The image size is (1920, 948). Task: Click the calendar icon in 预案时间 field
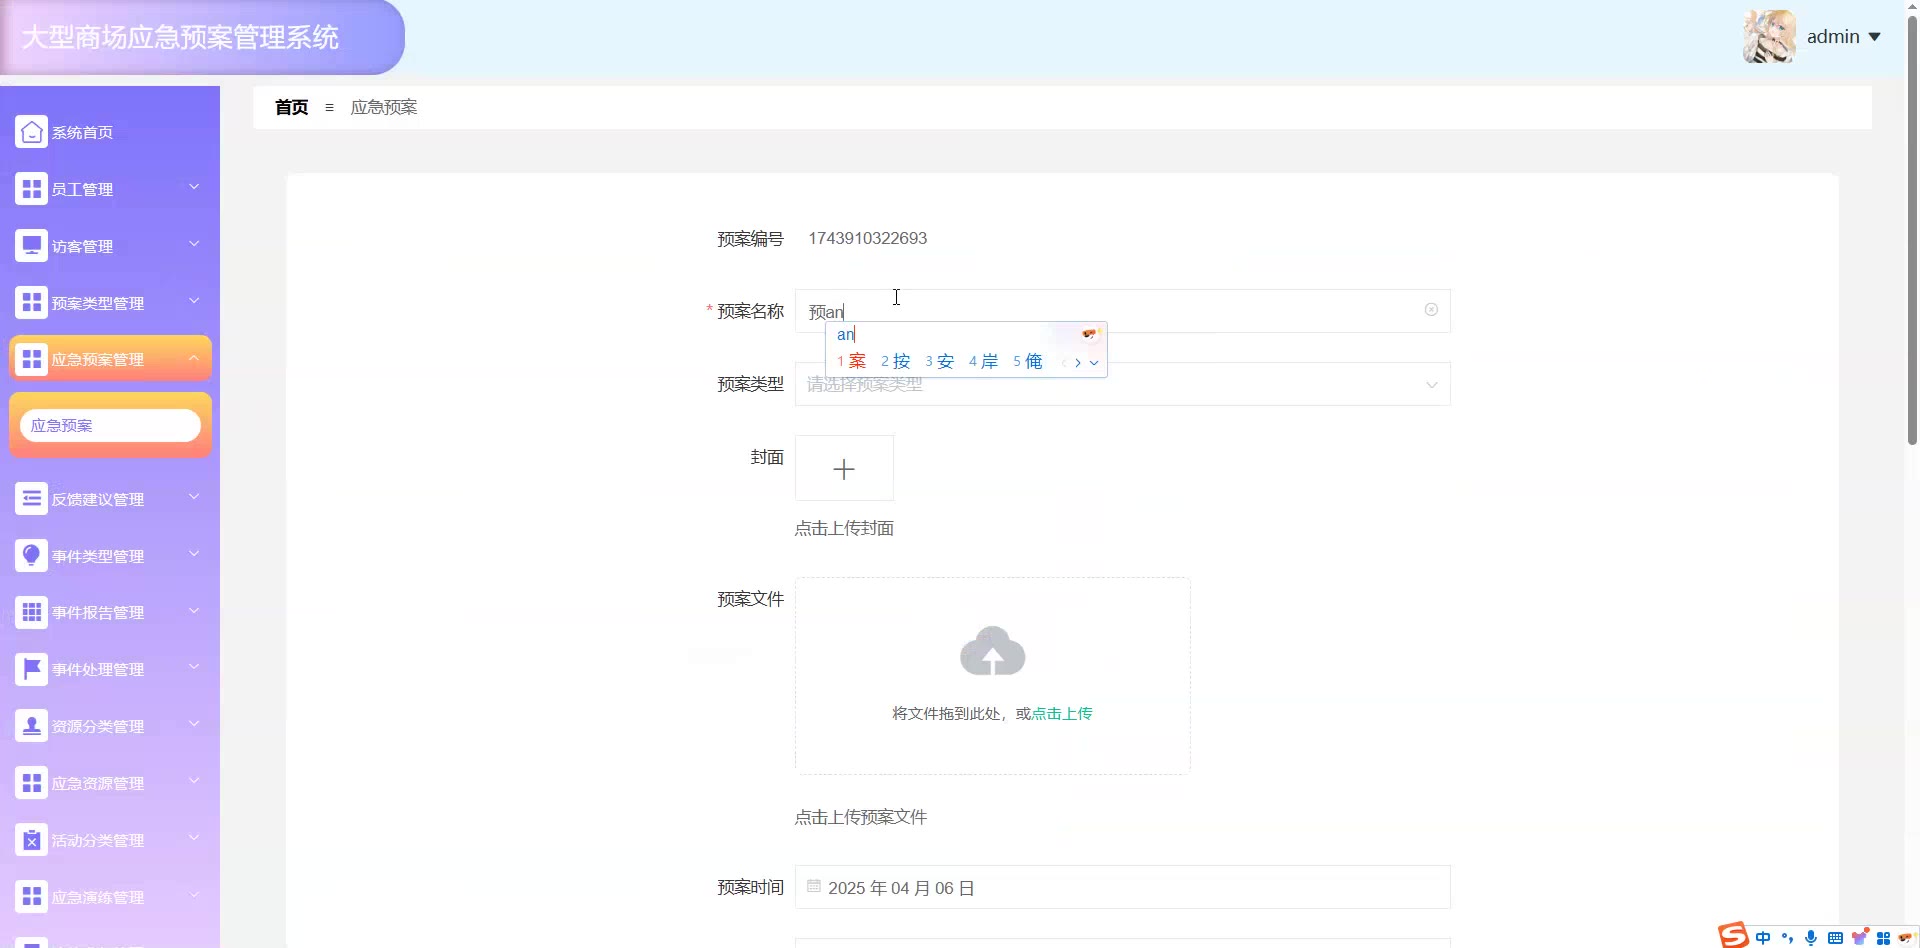[x=814, y=886]
